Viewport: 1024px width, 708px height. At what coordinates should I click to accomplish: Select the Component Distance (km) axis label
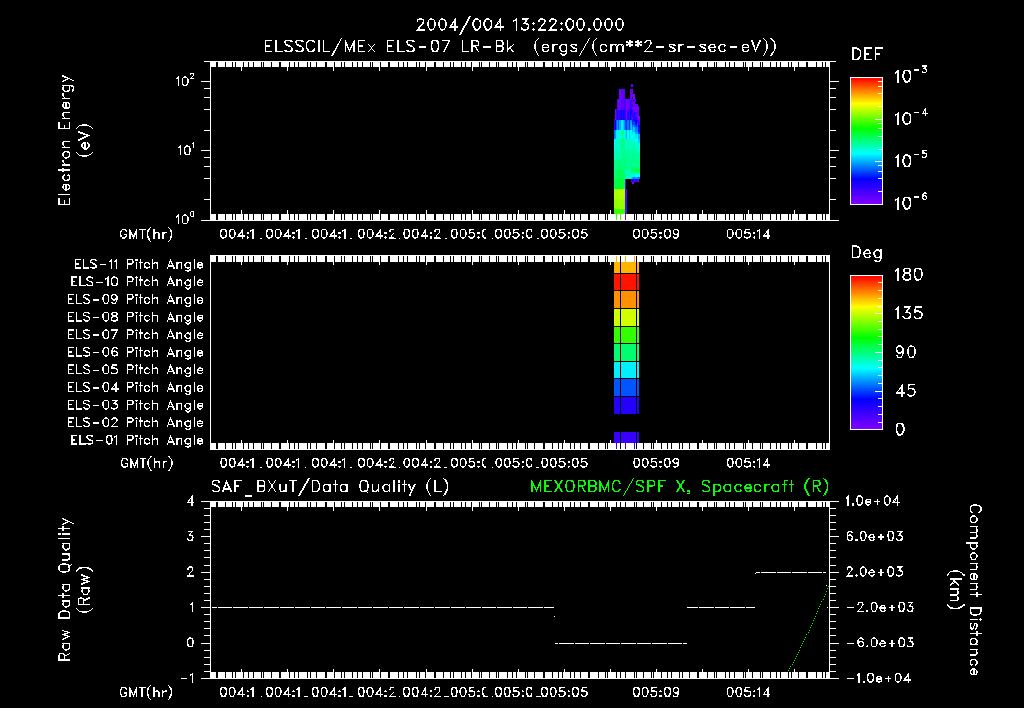click(965, 590)
